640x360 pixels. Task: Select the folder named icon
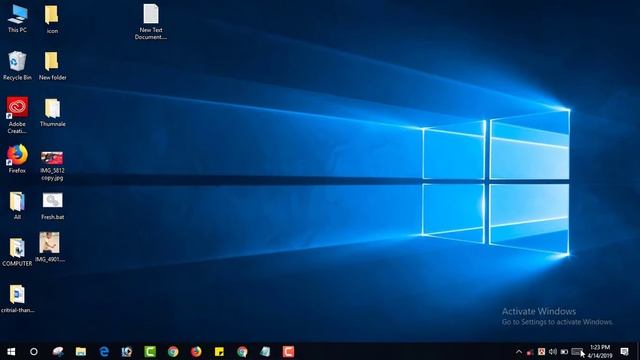click(52, 20)
